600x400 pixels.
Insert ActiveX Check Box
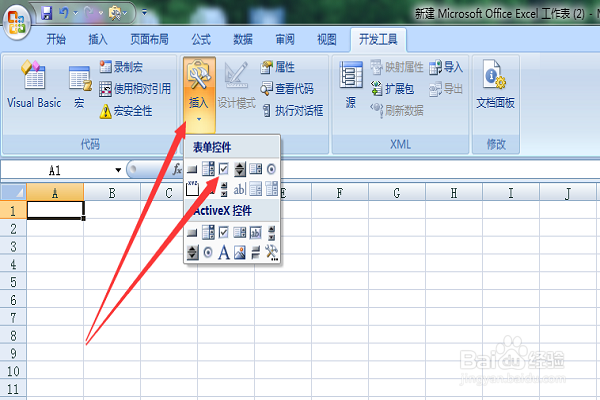224,232
